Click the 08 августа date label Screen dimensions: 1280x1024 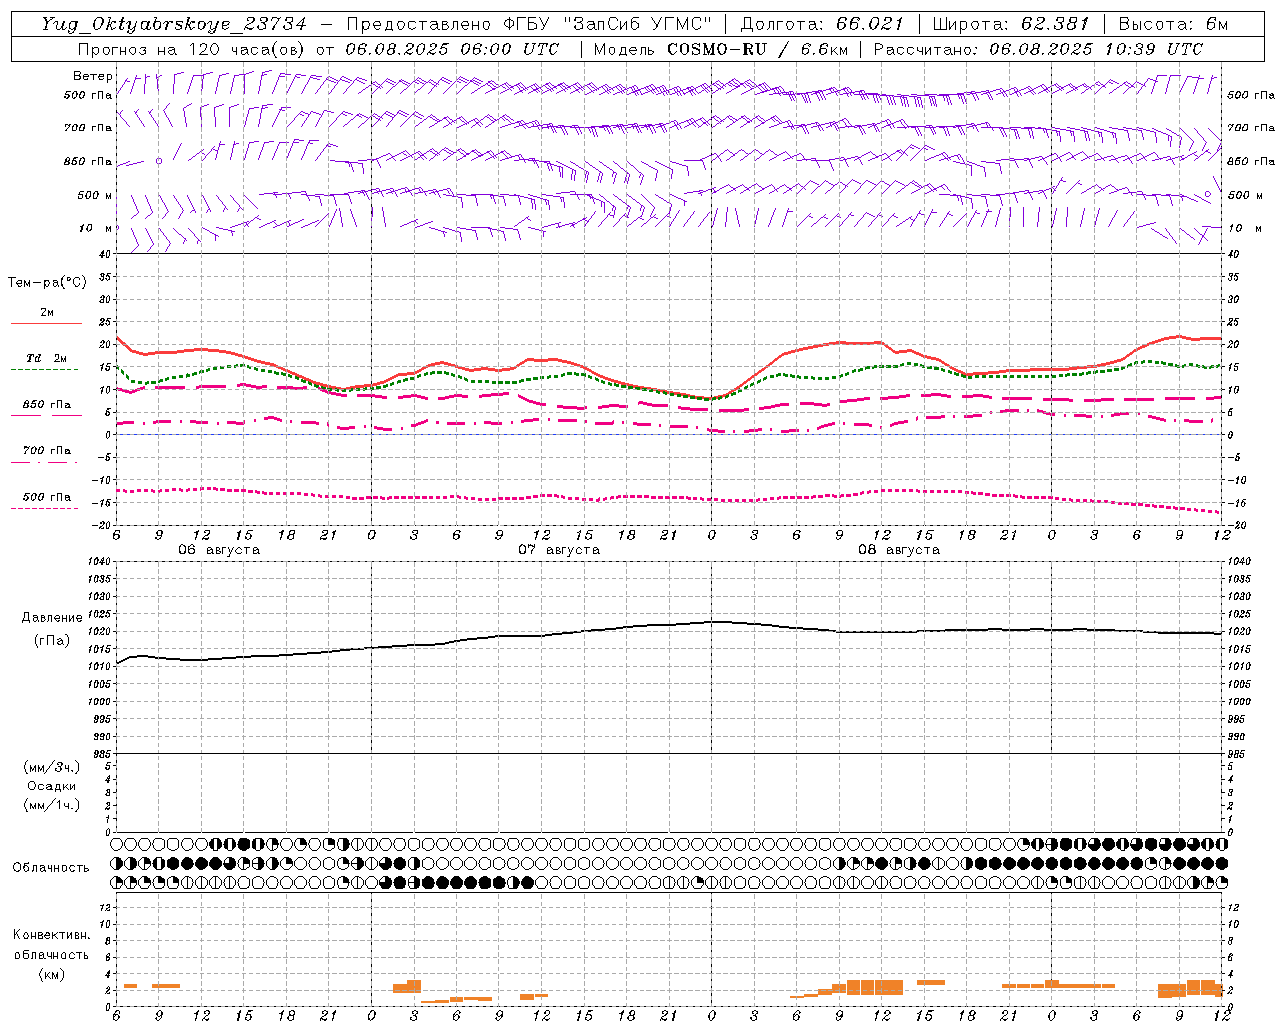point(899,550)
